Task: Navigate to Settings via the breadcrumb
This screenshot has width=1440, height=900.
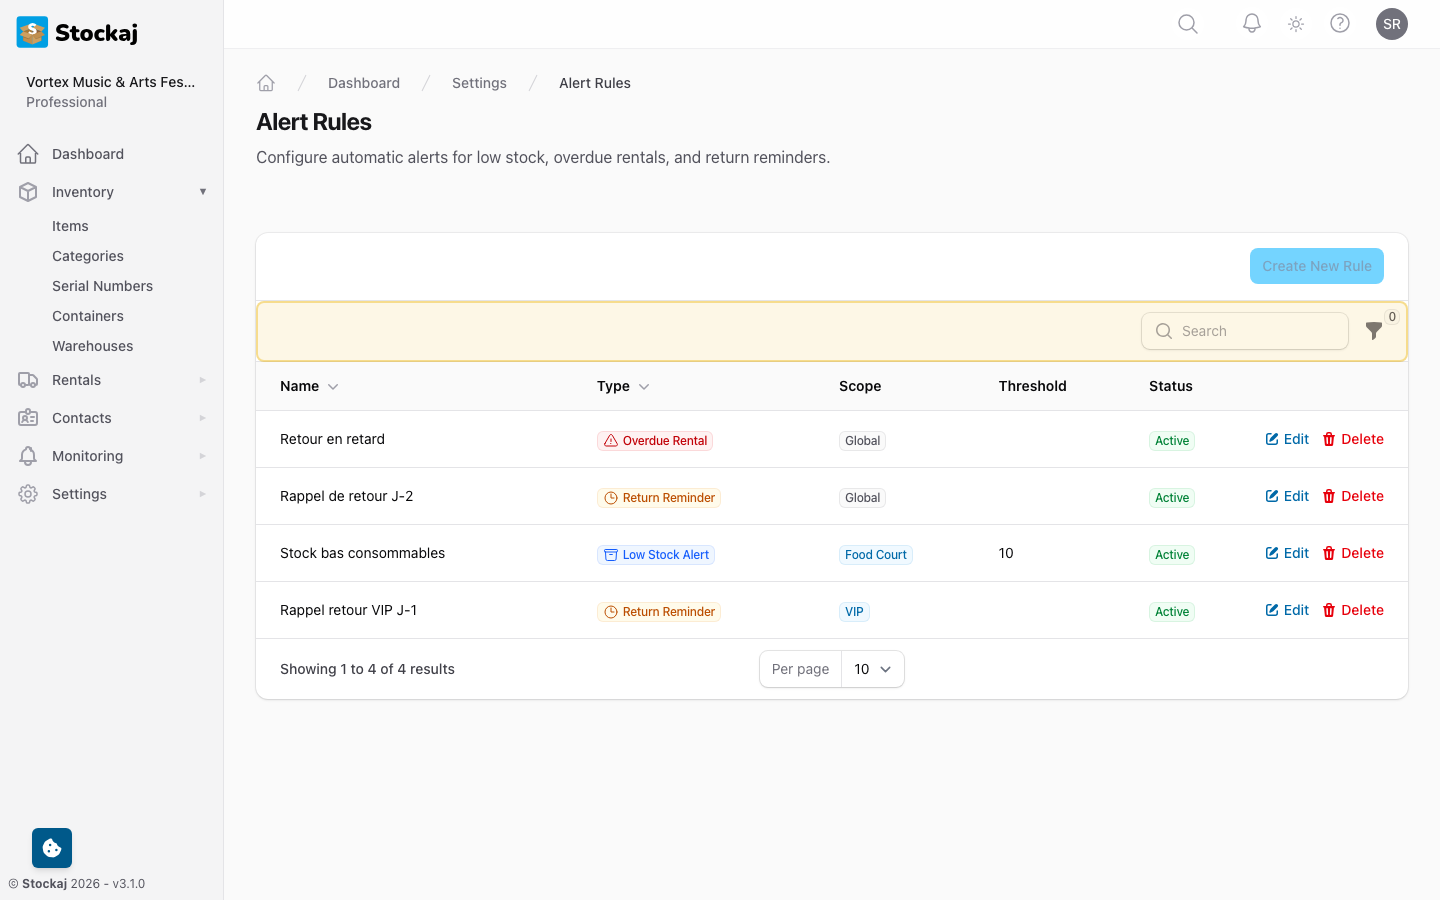Action: pos(479,83)
